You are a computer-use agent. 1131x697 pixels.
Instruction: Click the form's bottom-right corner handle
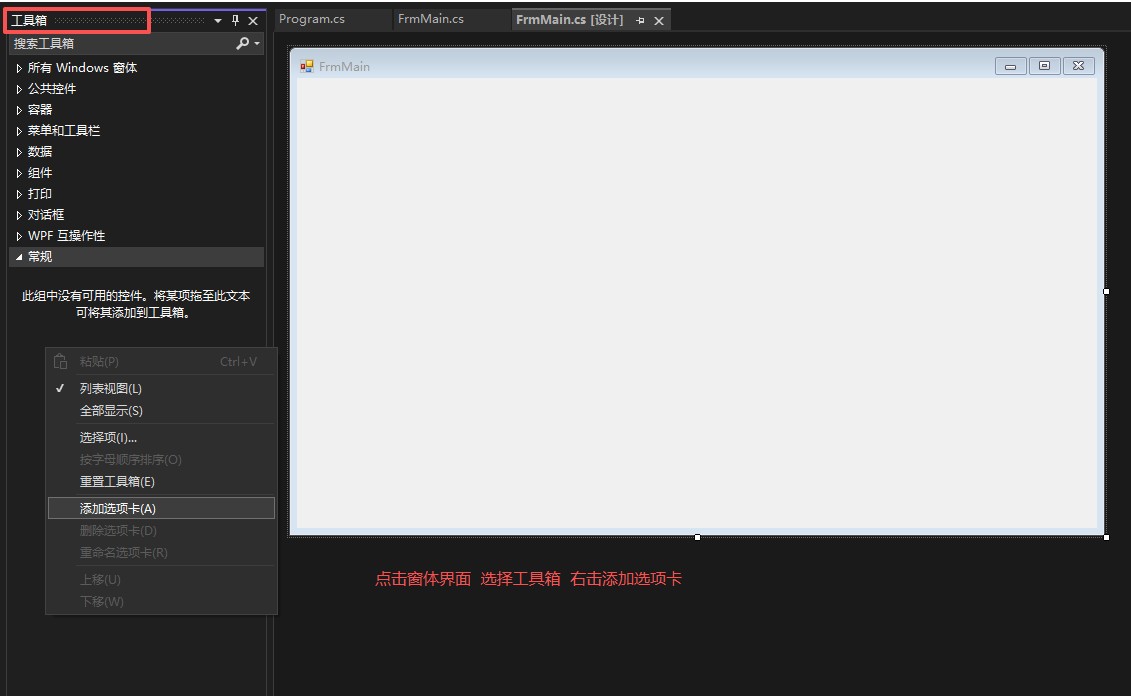click(1106, 537)
